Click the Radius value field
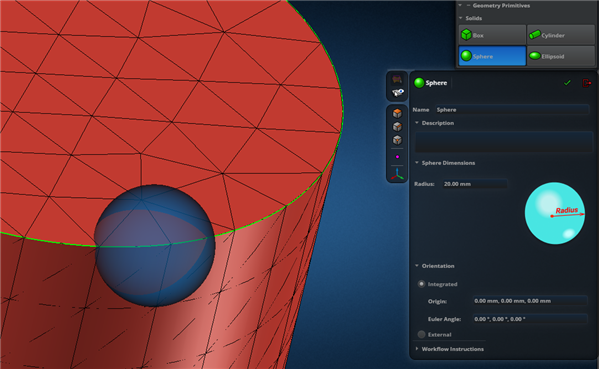Screen dimensions: 599x369 (x=475, y=184)
